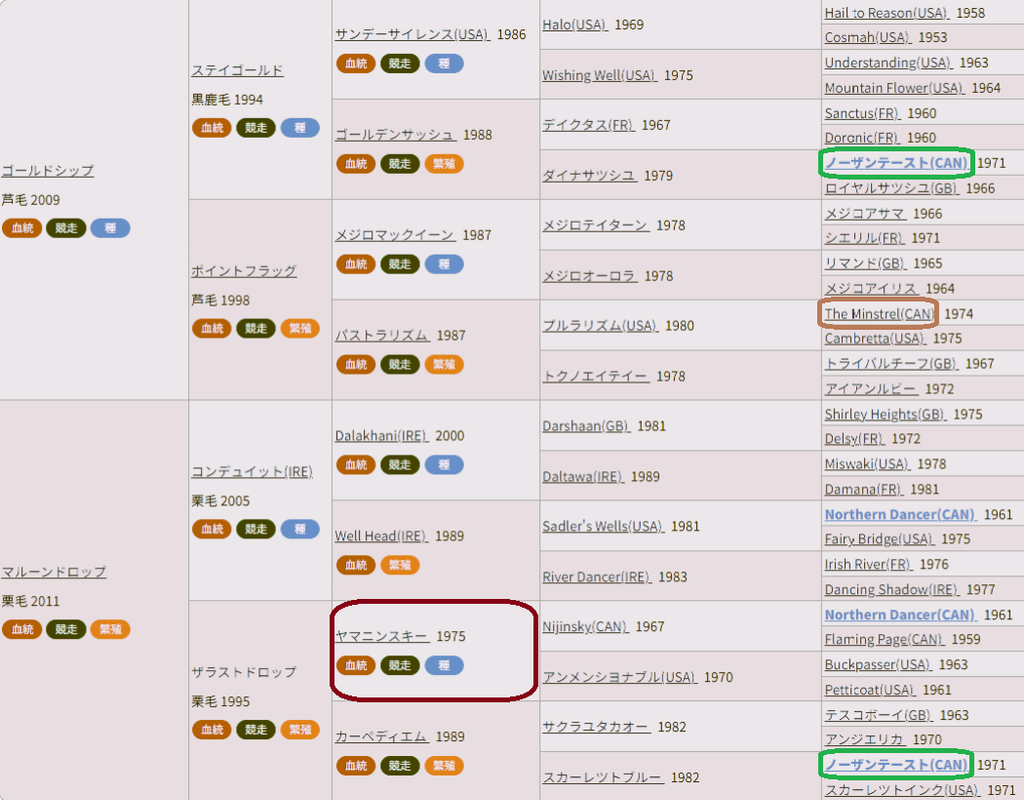Open the ポイントフラッグ link

(x=244, y=271)
